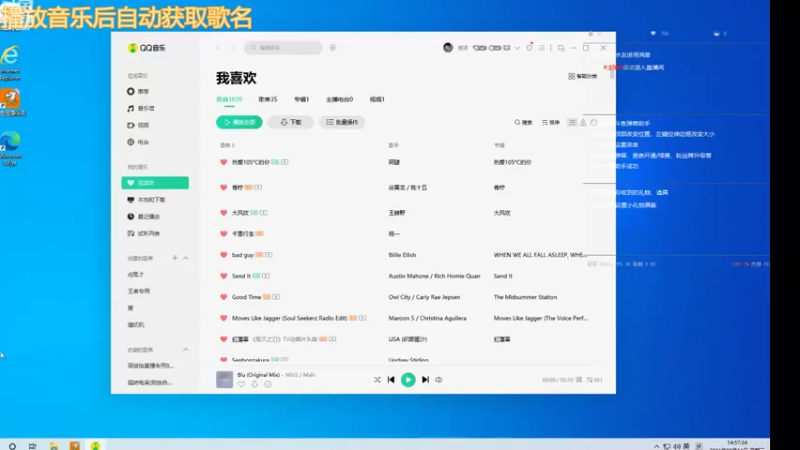
Task: Download the currently playing song
Action: [255, 384]
